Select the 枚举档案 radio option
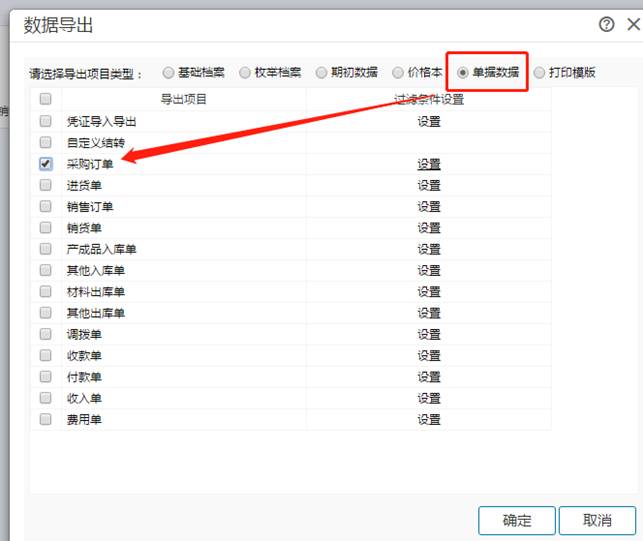643x541 pixels. [x=244, y=73]
